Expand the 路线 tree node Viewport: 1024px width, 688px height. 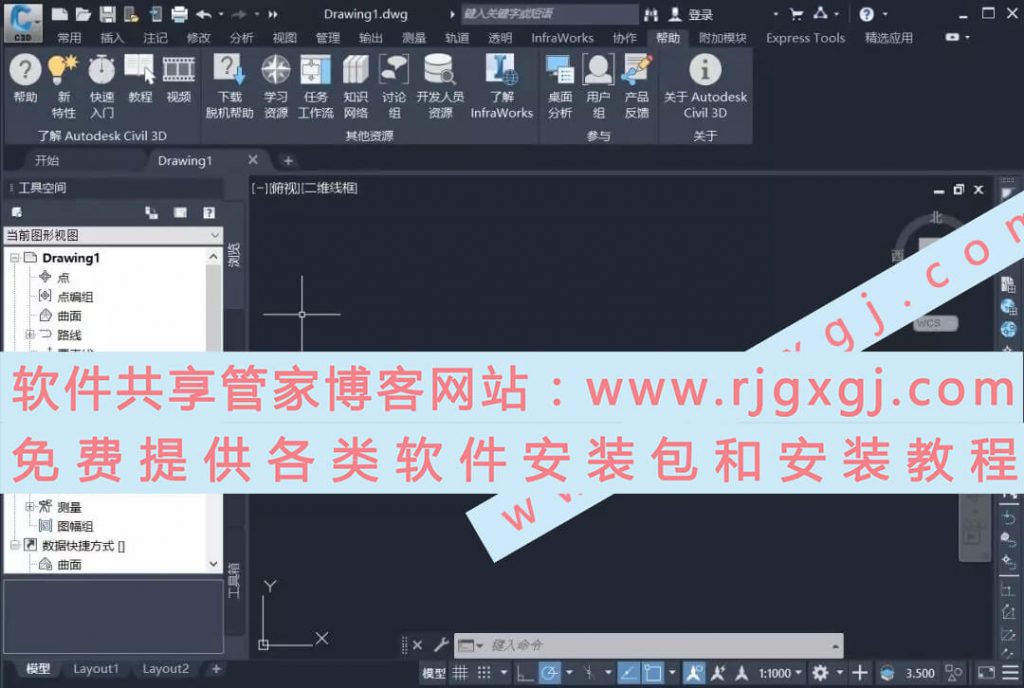[x=29, y=334]
